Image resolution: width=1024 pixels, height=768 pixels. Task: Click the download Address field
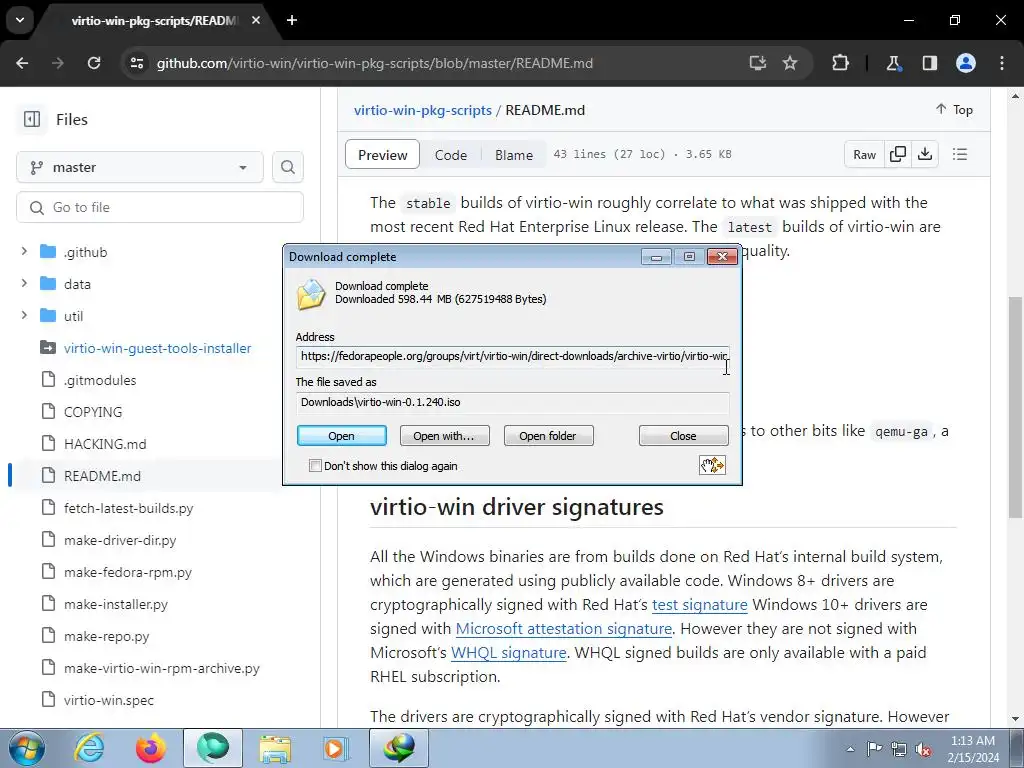coord(513,357)
